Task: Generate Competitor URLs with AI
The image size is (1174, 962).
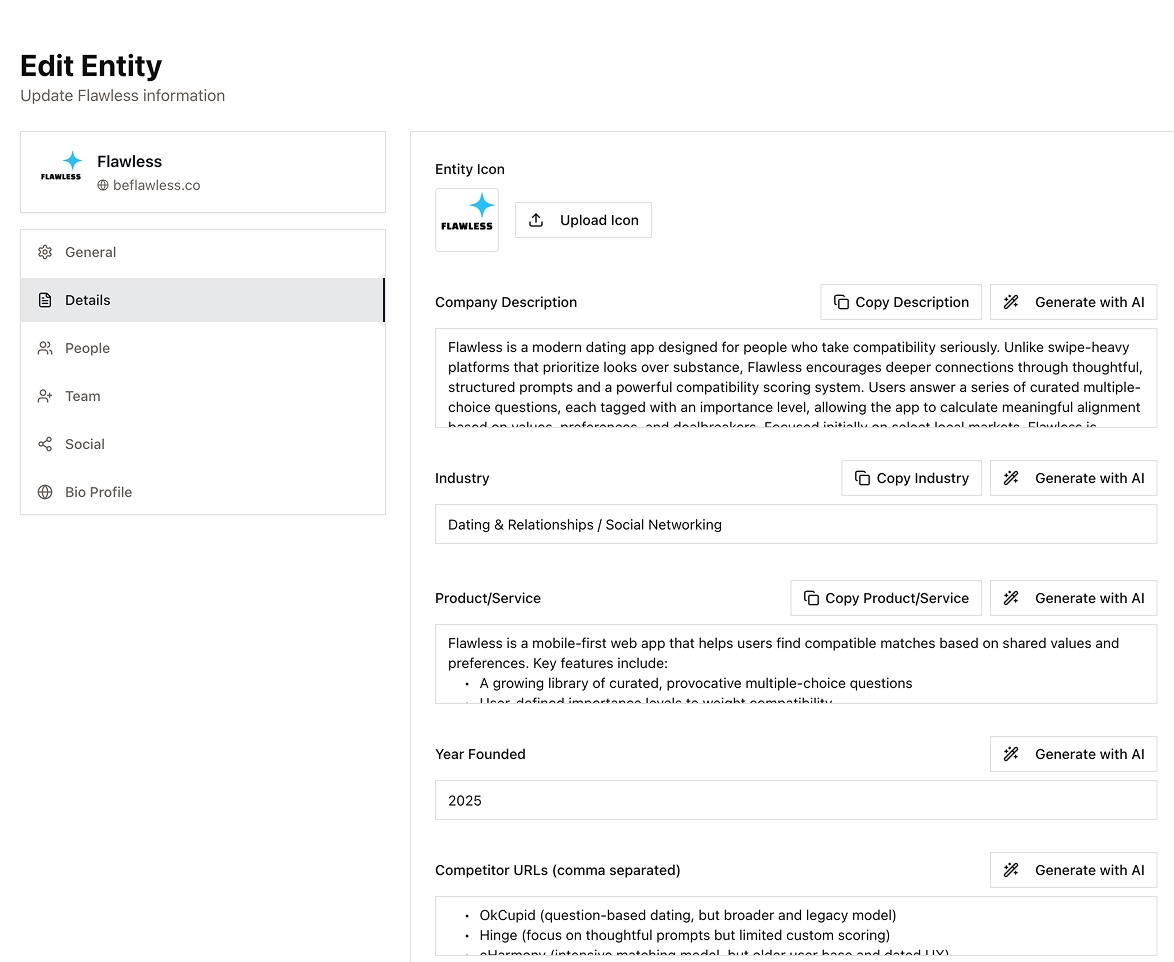Action: 1073,870
